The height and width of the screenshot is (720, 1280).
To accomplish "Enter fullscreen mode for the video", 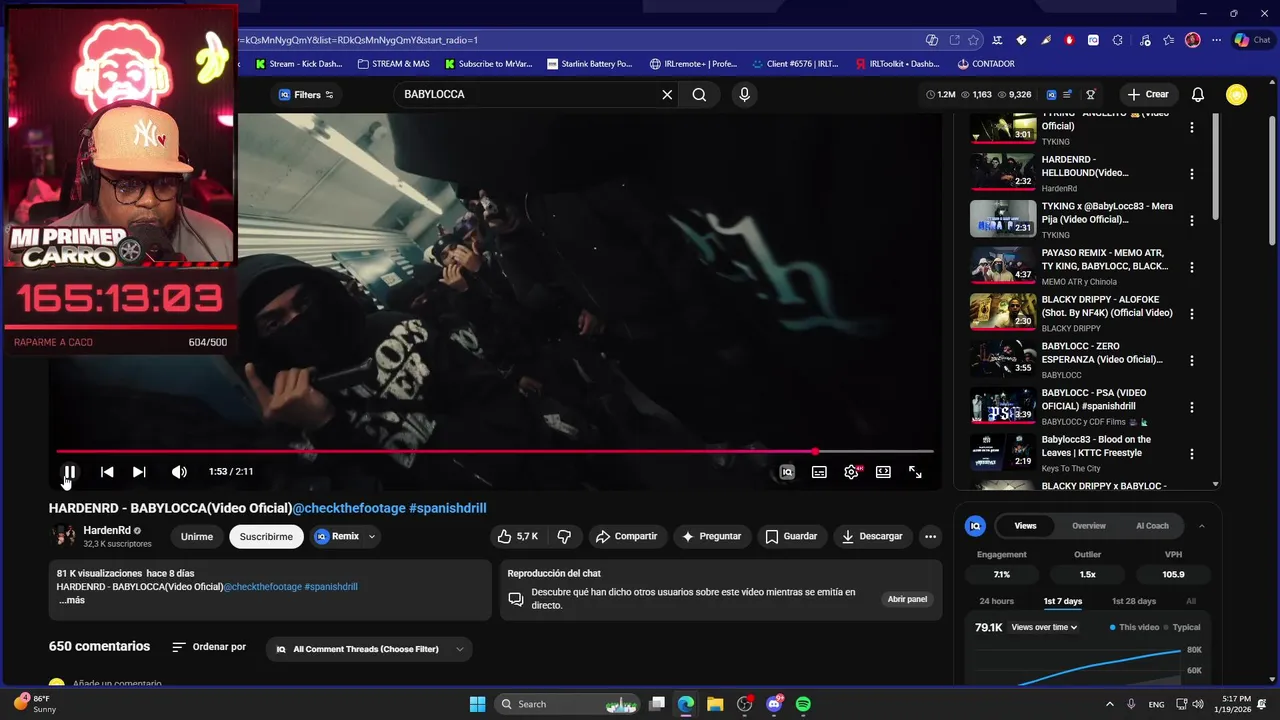I will (x=915, y=472).
